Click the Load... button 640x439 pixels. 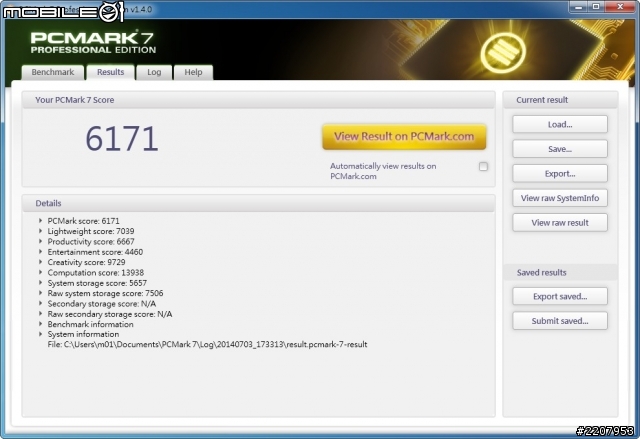(560, 124)
